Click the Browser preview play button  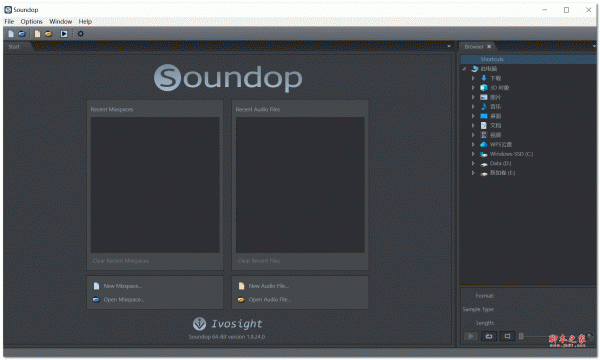(471, 336)
